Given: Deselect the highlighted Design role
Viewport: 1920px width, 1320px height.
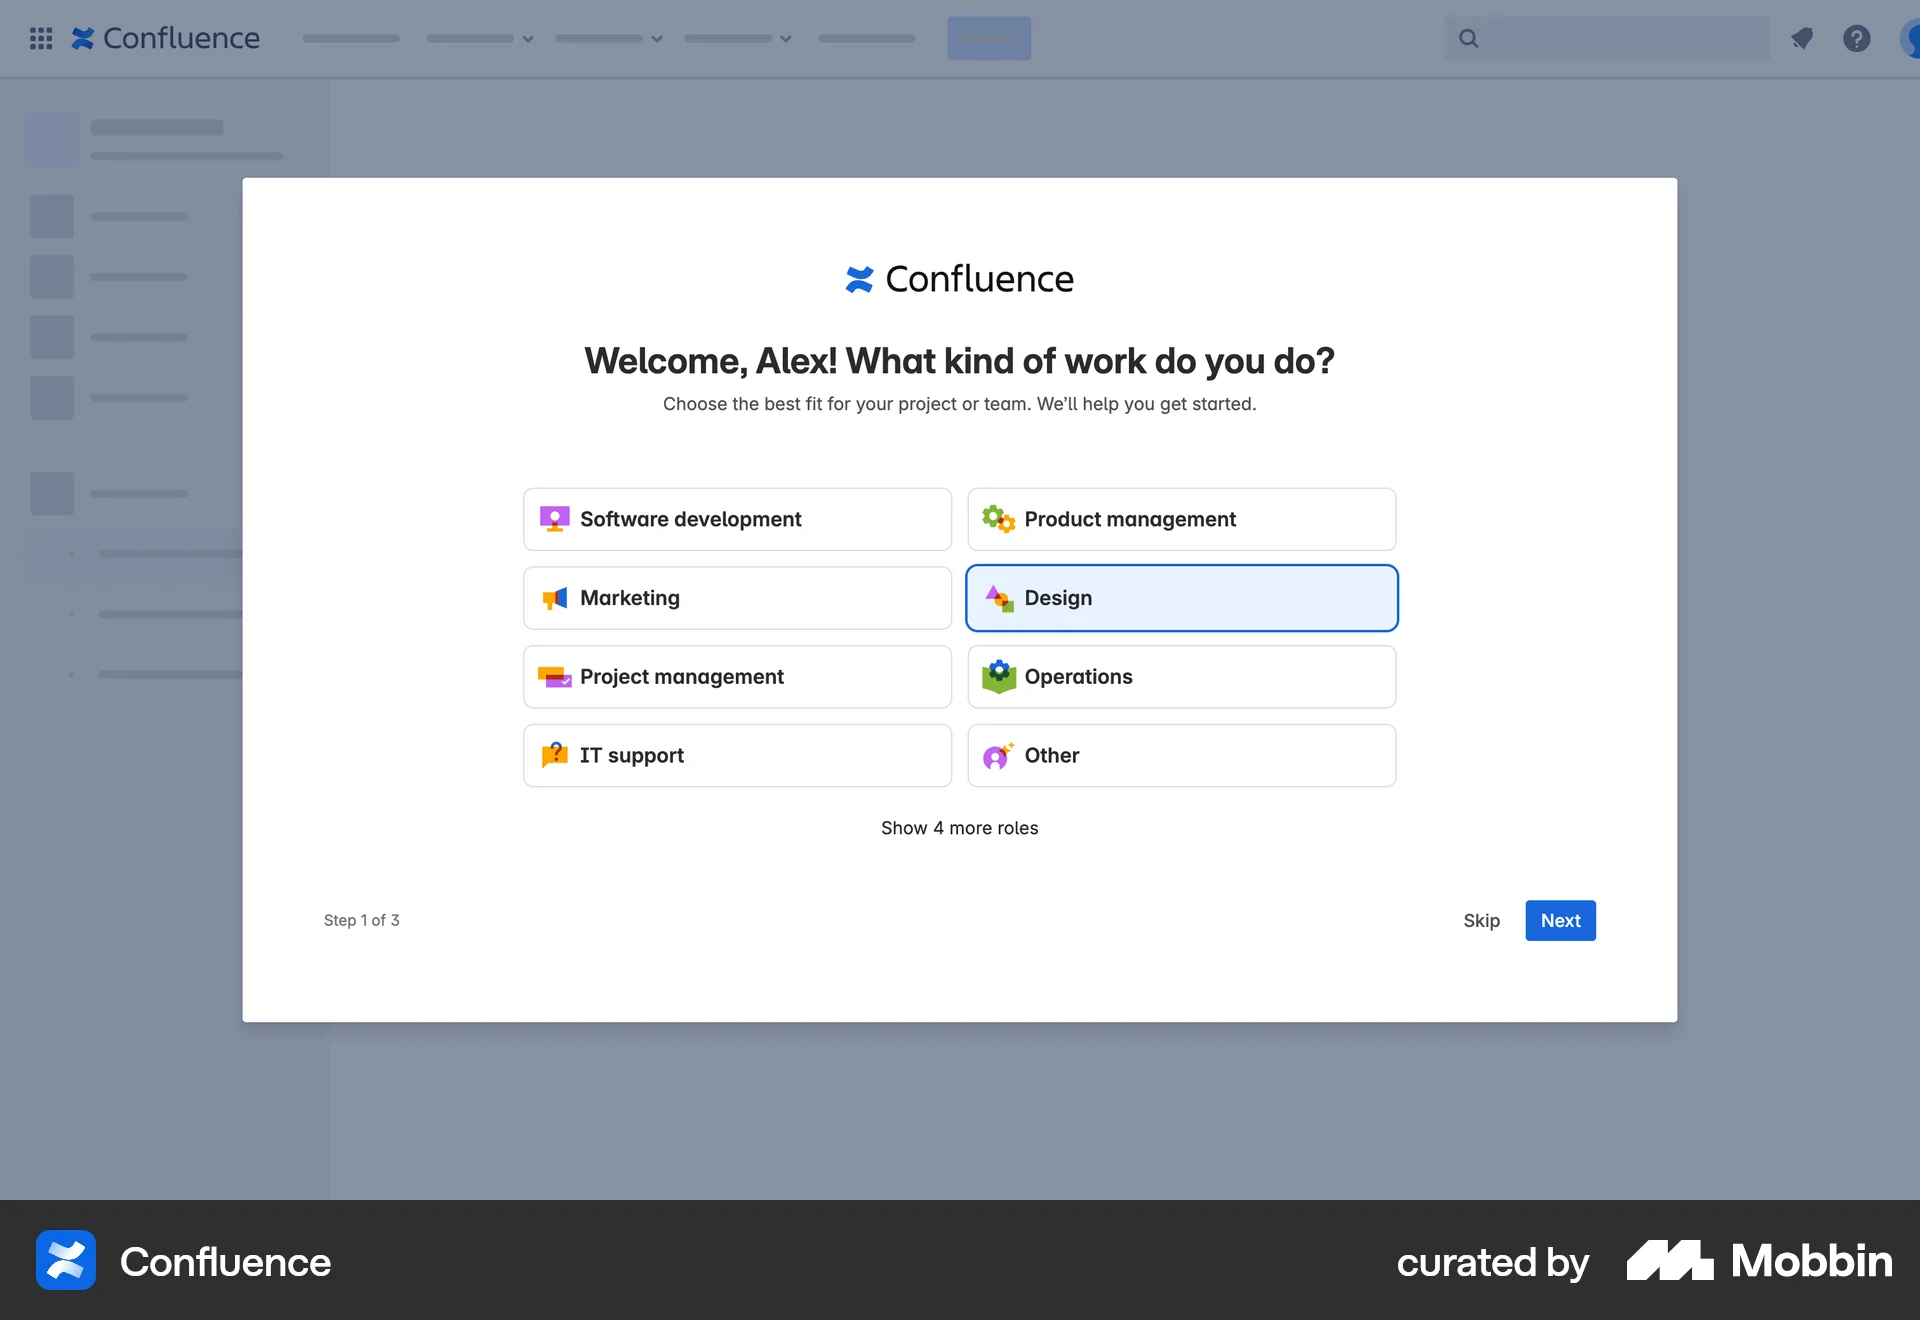Looking at the screenshot, I should [1181, 598].
